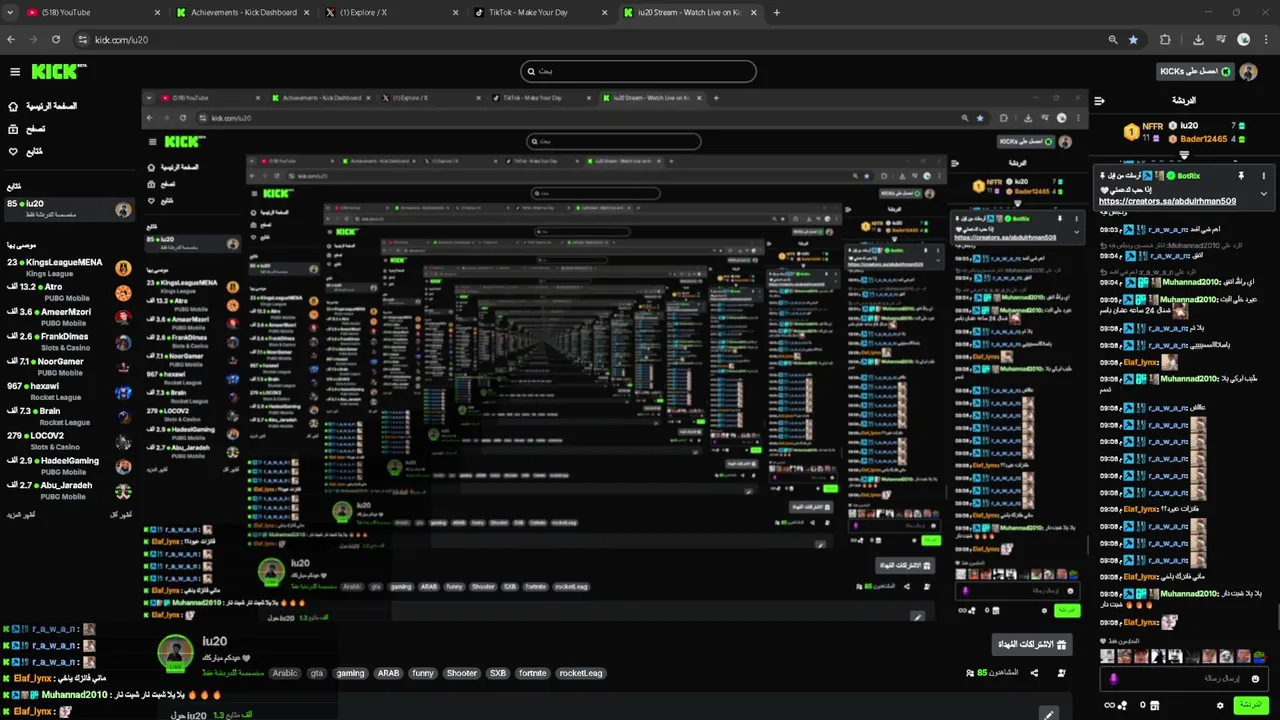This screenshot has height=720, width=1280.
Task: Send the chat message with the green button
Action: tap(1250, 705)
